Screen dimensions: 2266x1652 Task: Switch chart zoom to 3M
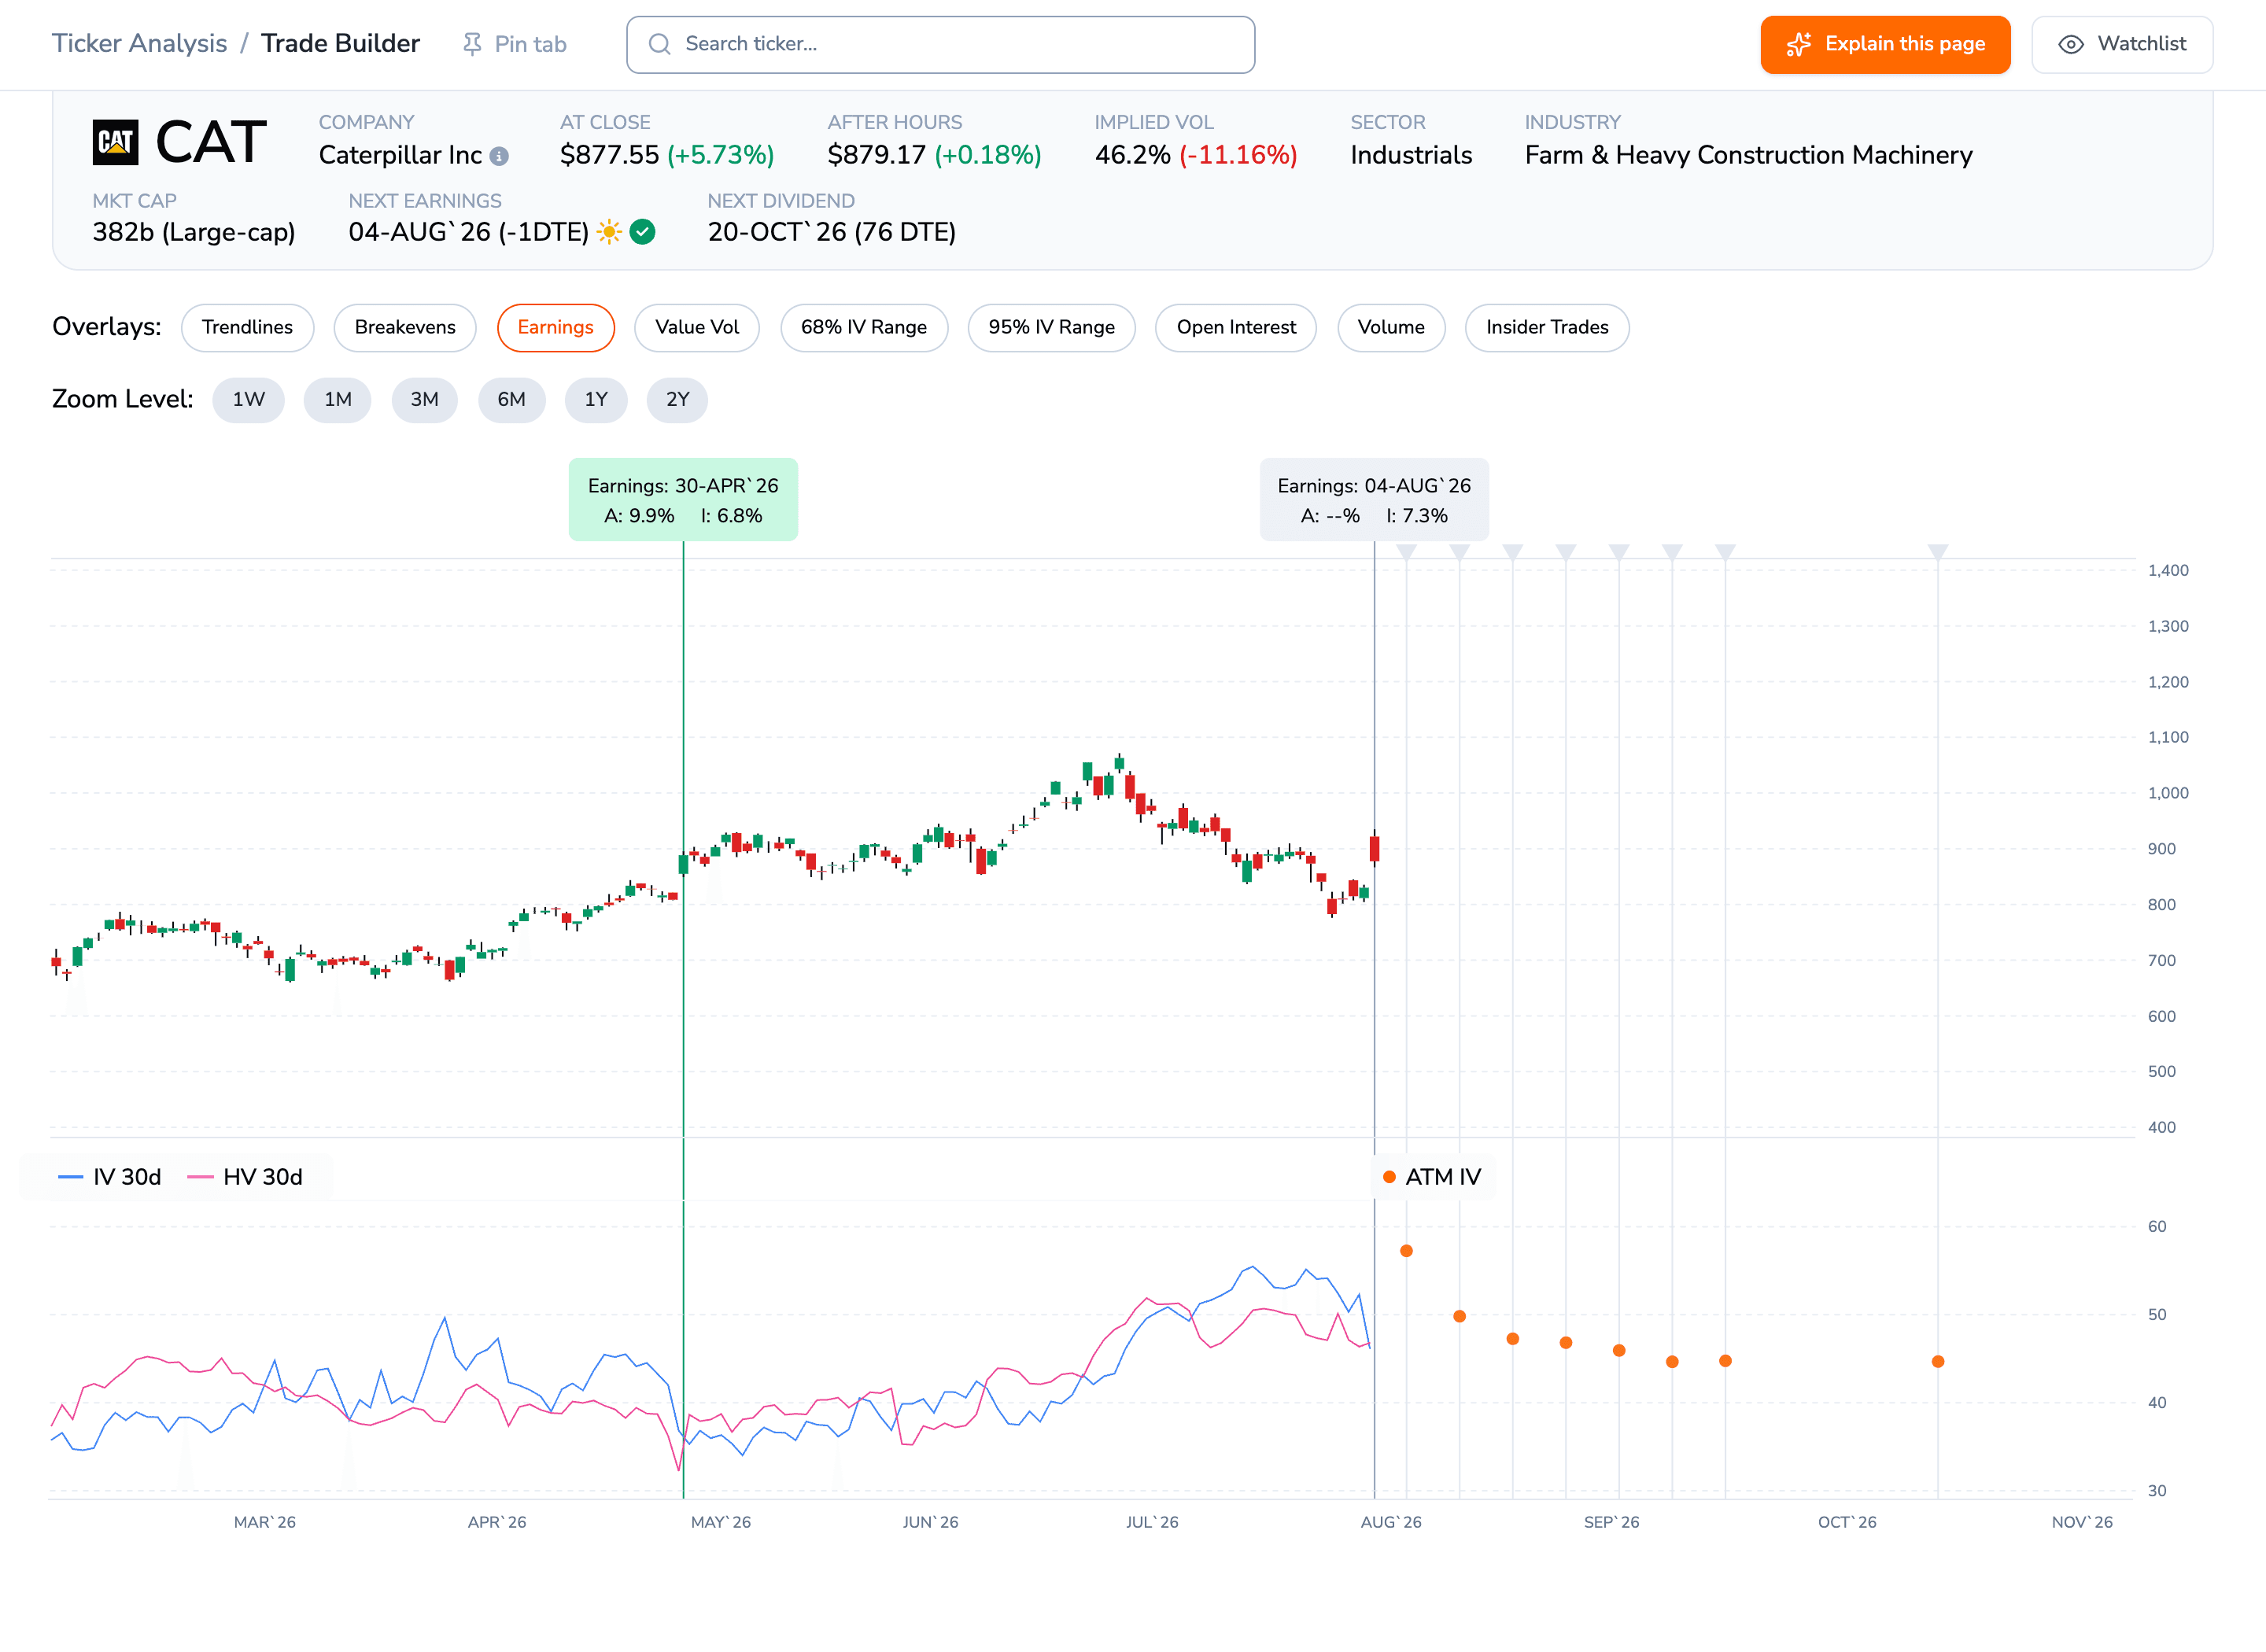425,400
